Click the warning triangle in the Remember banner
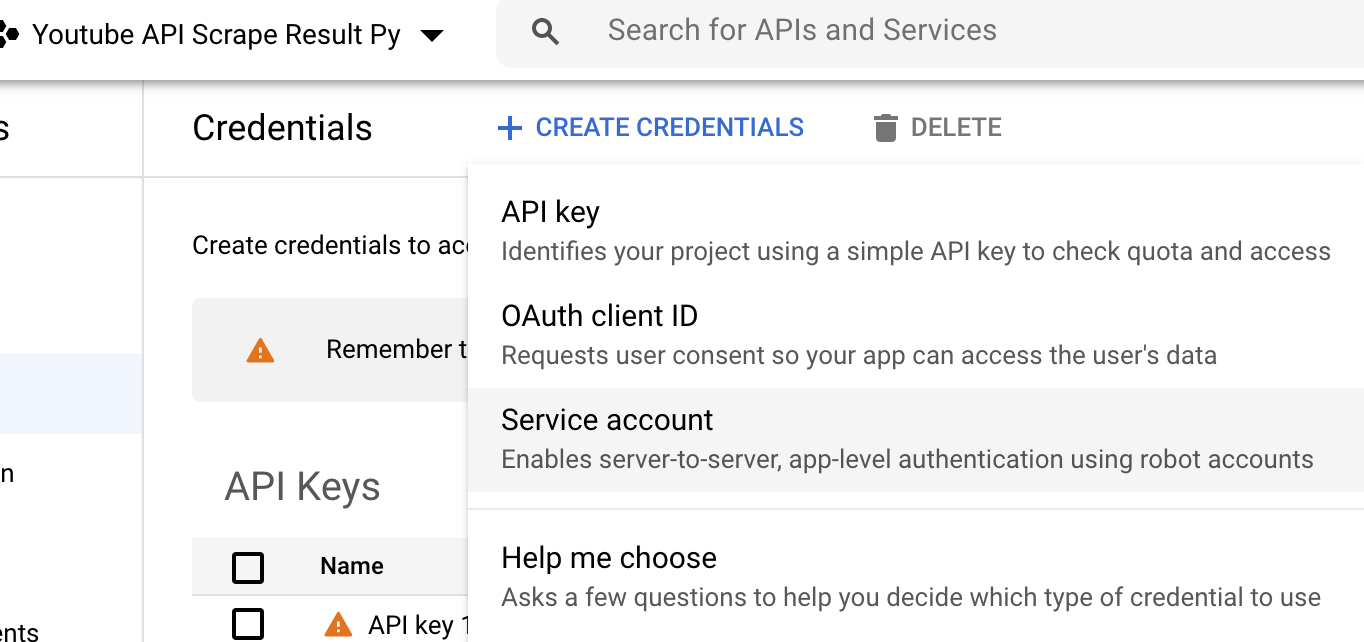The image size is (1364, 642). pos(260,350)
